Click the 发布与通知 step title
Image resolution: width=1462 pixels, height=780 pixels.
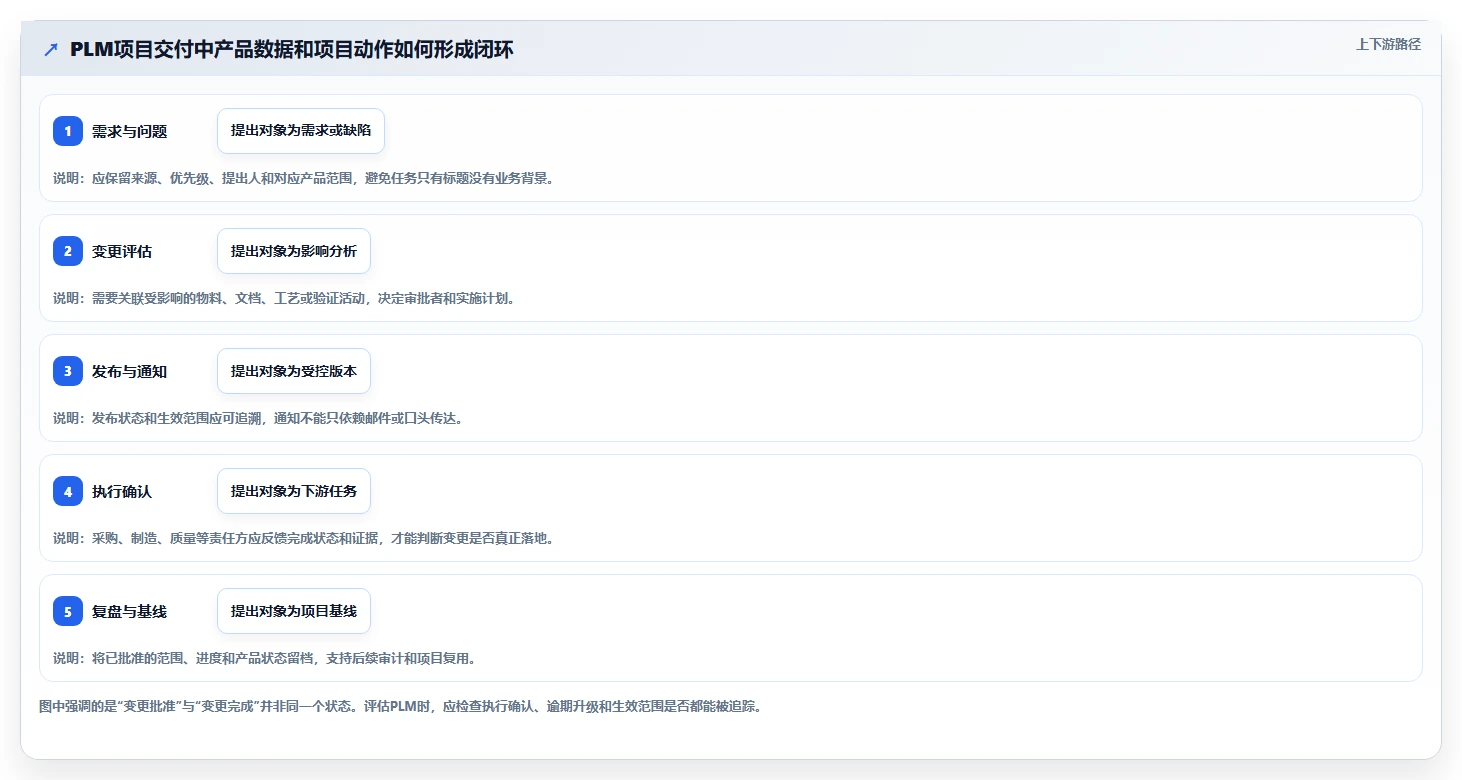click(x=129, y=371)
